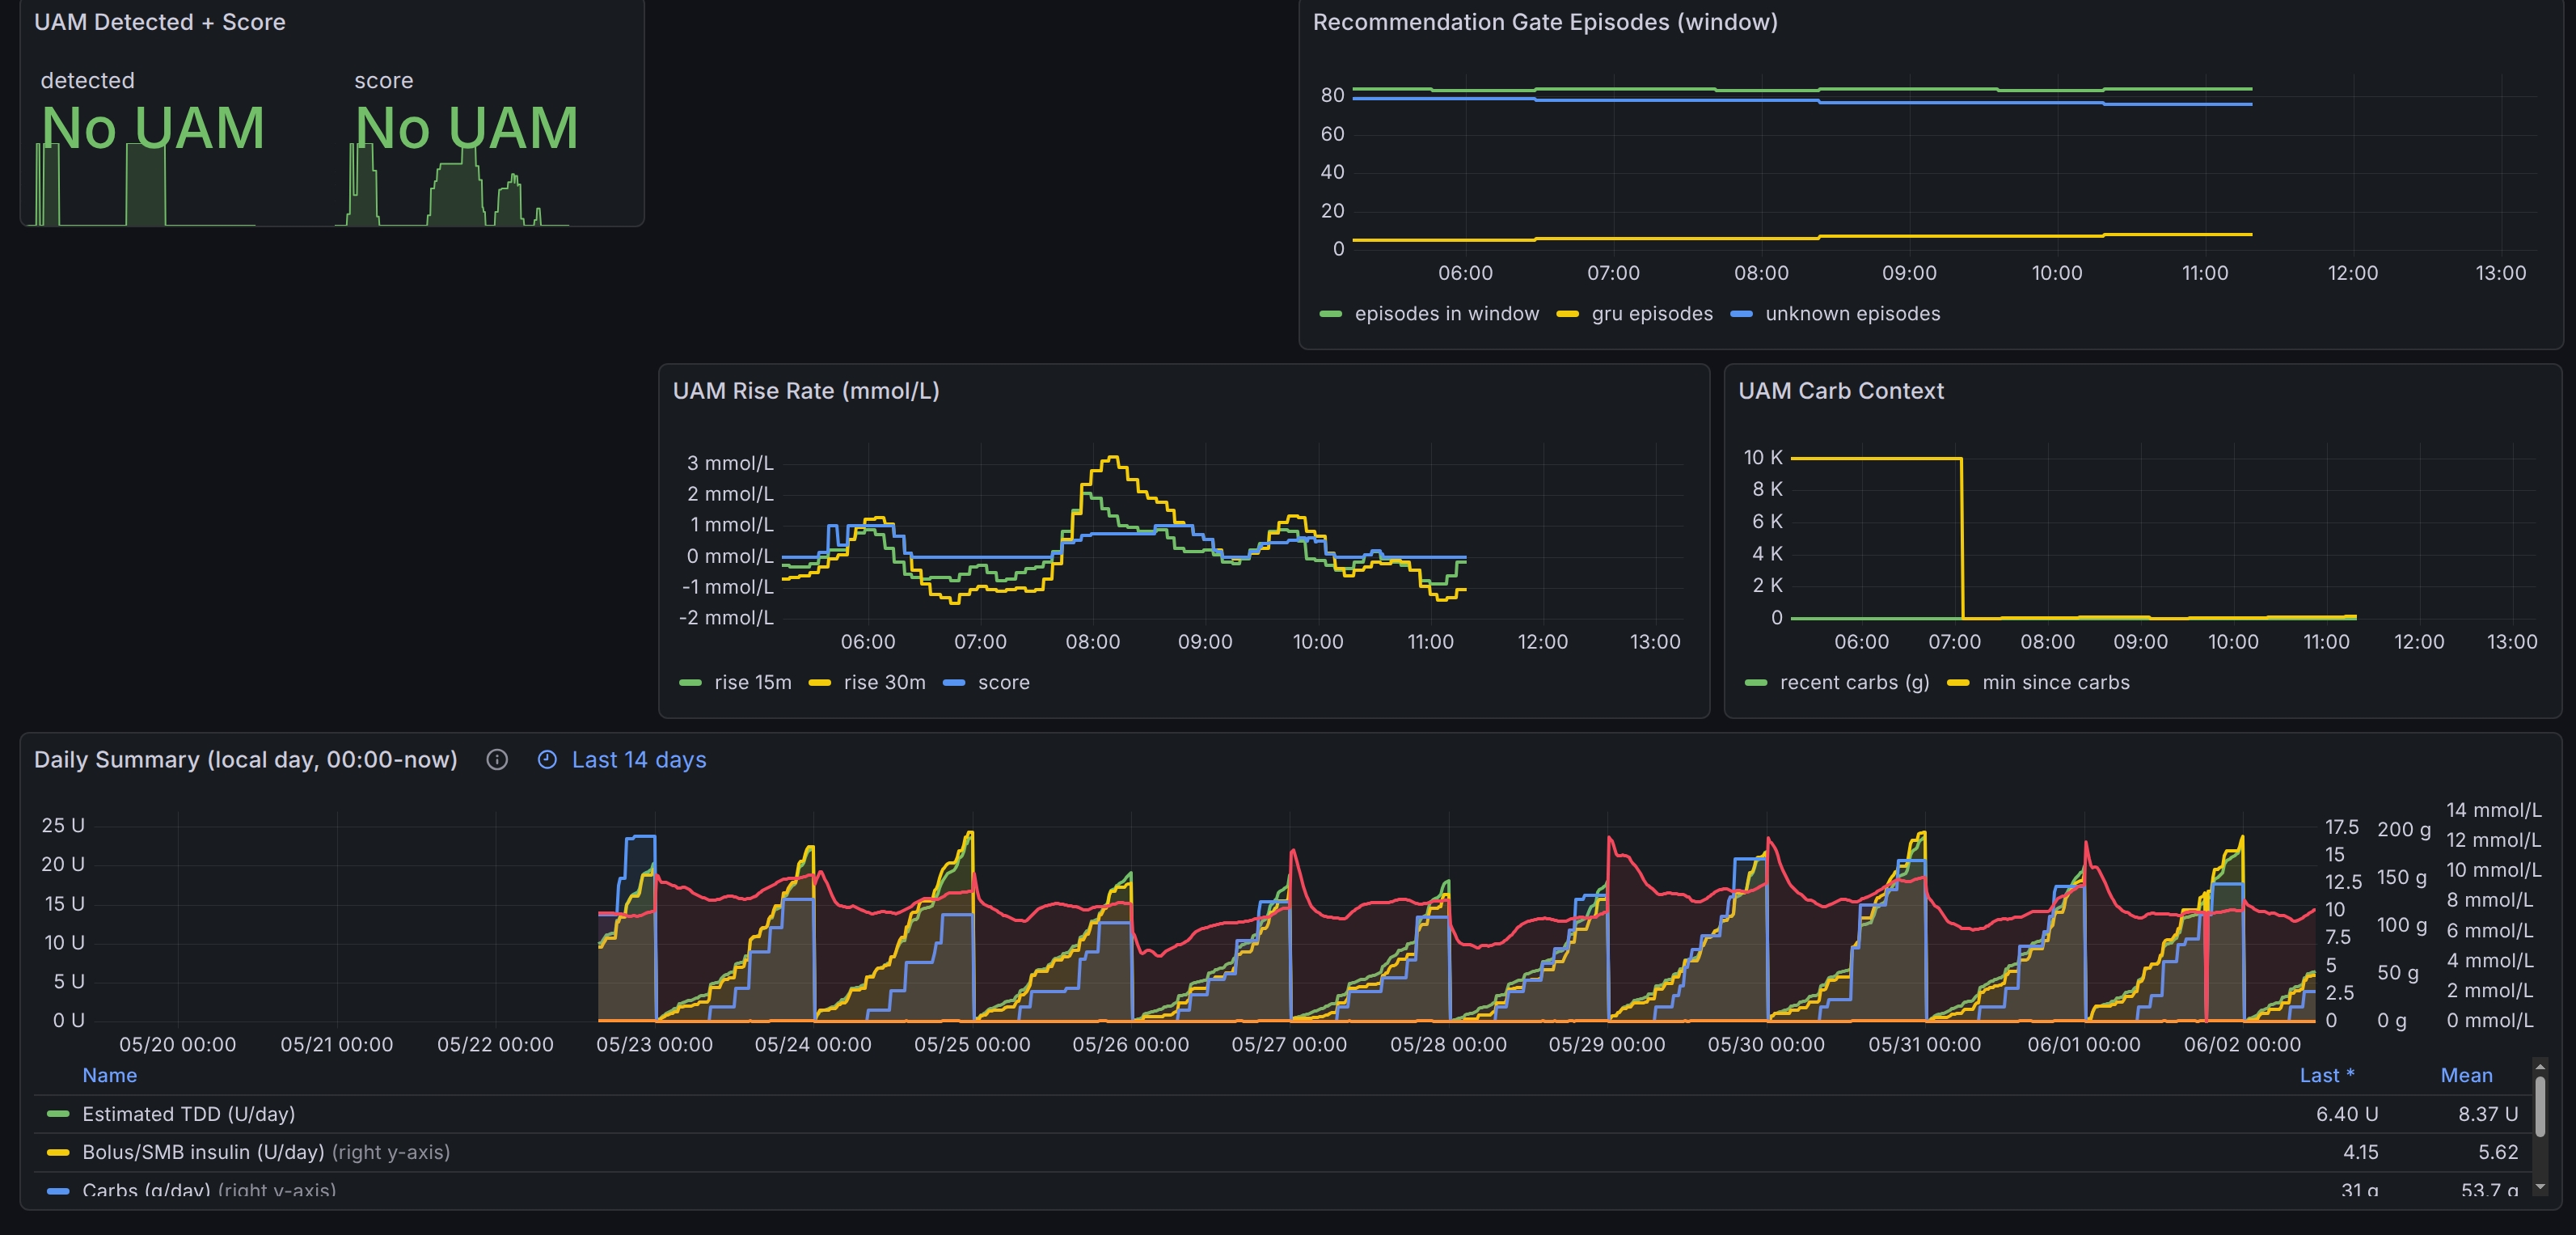The image size is (2576, 1235).
Task: Click the scroll-down arrow of the Daily Summary legend
Action: tap(2540, 1186)
